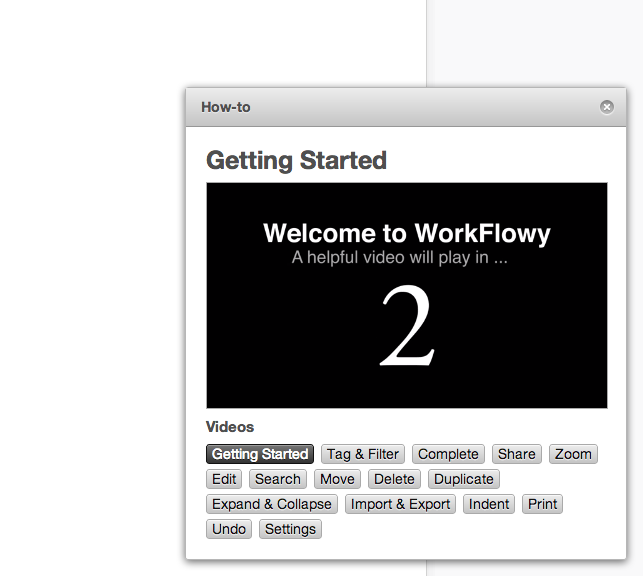Close the How-to dialog
The width and height of the screenshot is (643, 576).
[x=607, y=107]
